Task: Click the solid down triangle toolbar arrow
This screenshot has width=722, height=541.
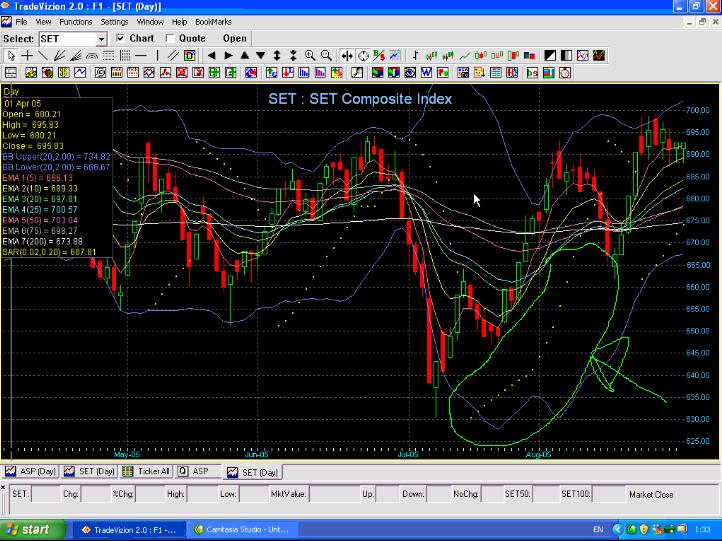Action: 261,56
